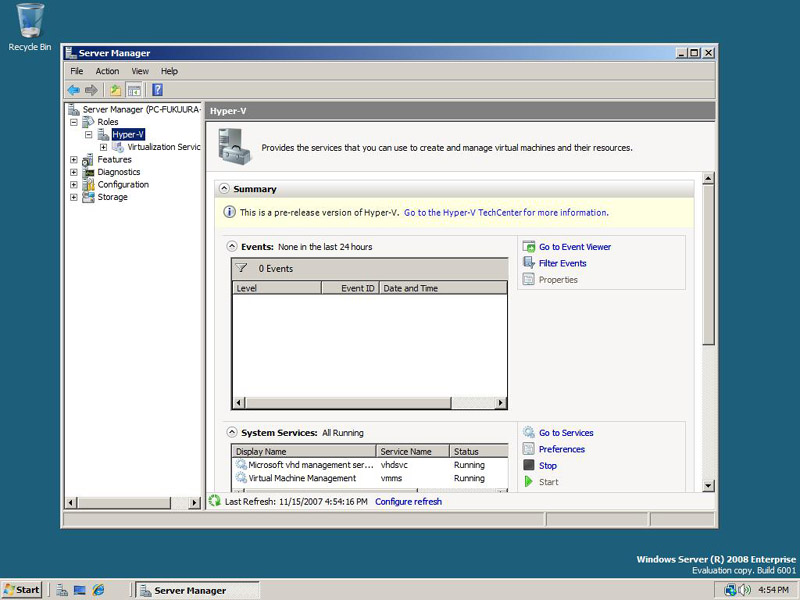The image size is (800, 600).
Task: Select the Roles node in the tree
Action: 108,122
